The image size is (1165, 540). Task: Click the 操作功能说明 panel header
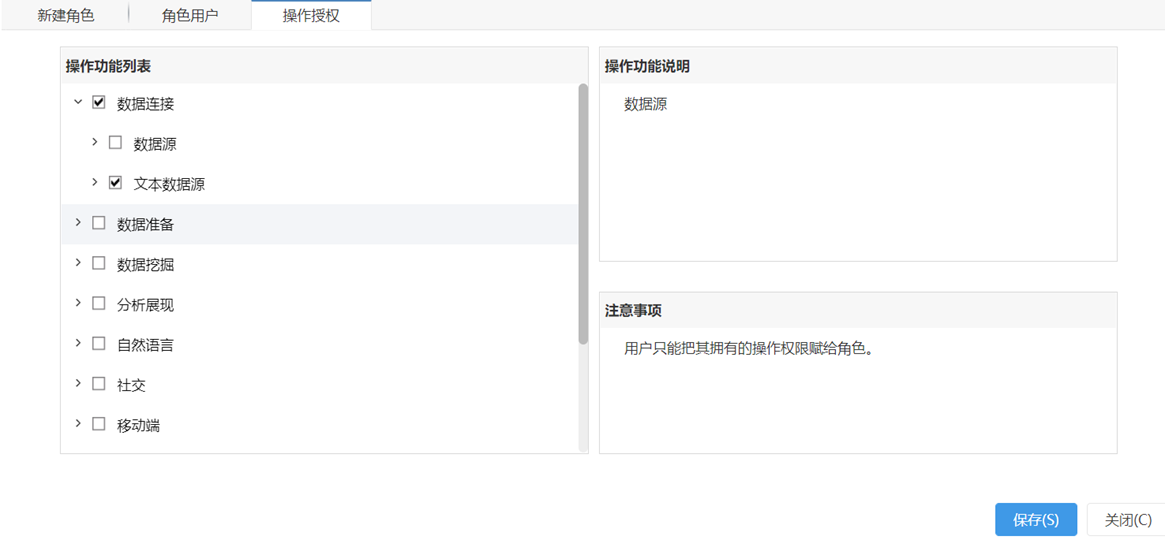point(858,66)
